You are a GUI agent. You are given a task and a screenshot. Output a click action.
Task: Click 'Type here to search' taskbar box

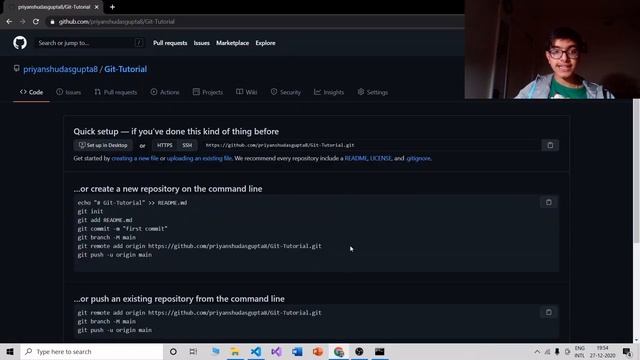coord(92,351)
